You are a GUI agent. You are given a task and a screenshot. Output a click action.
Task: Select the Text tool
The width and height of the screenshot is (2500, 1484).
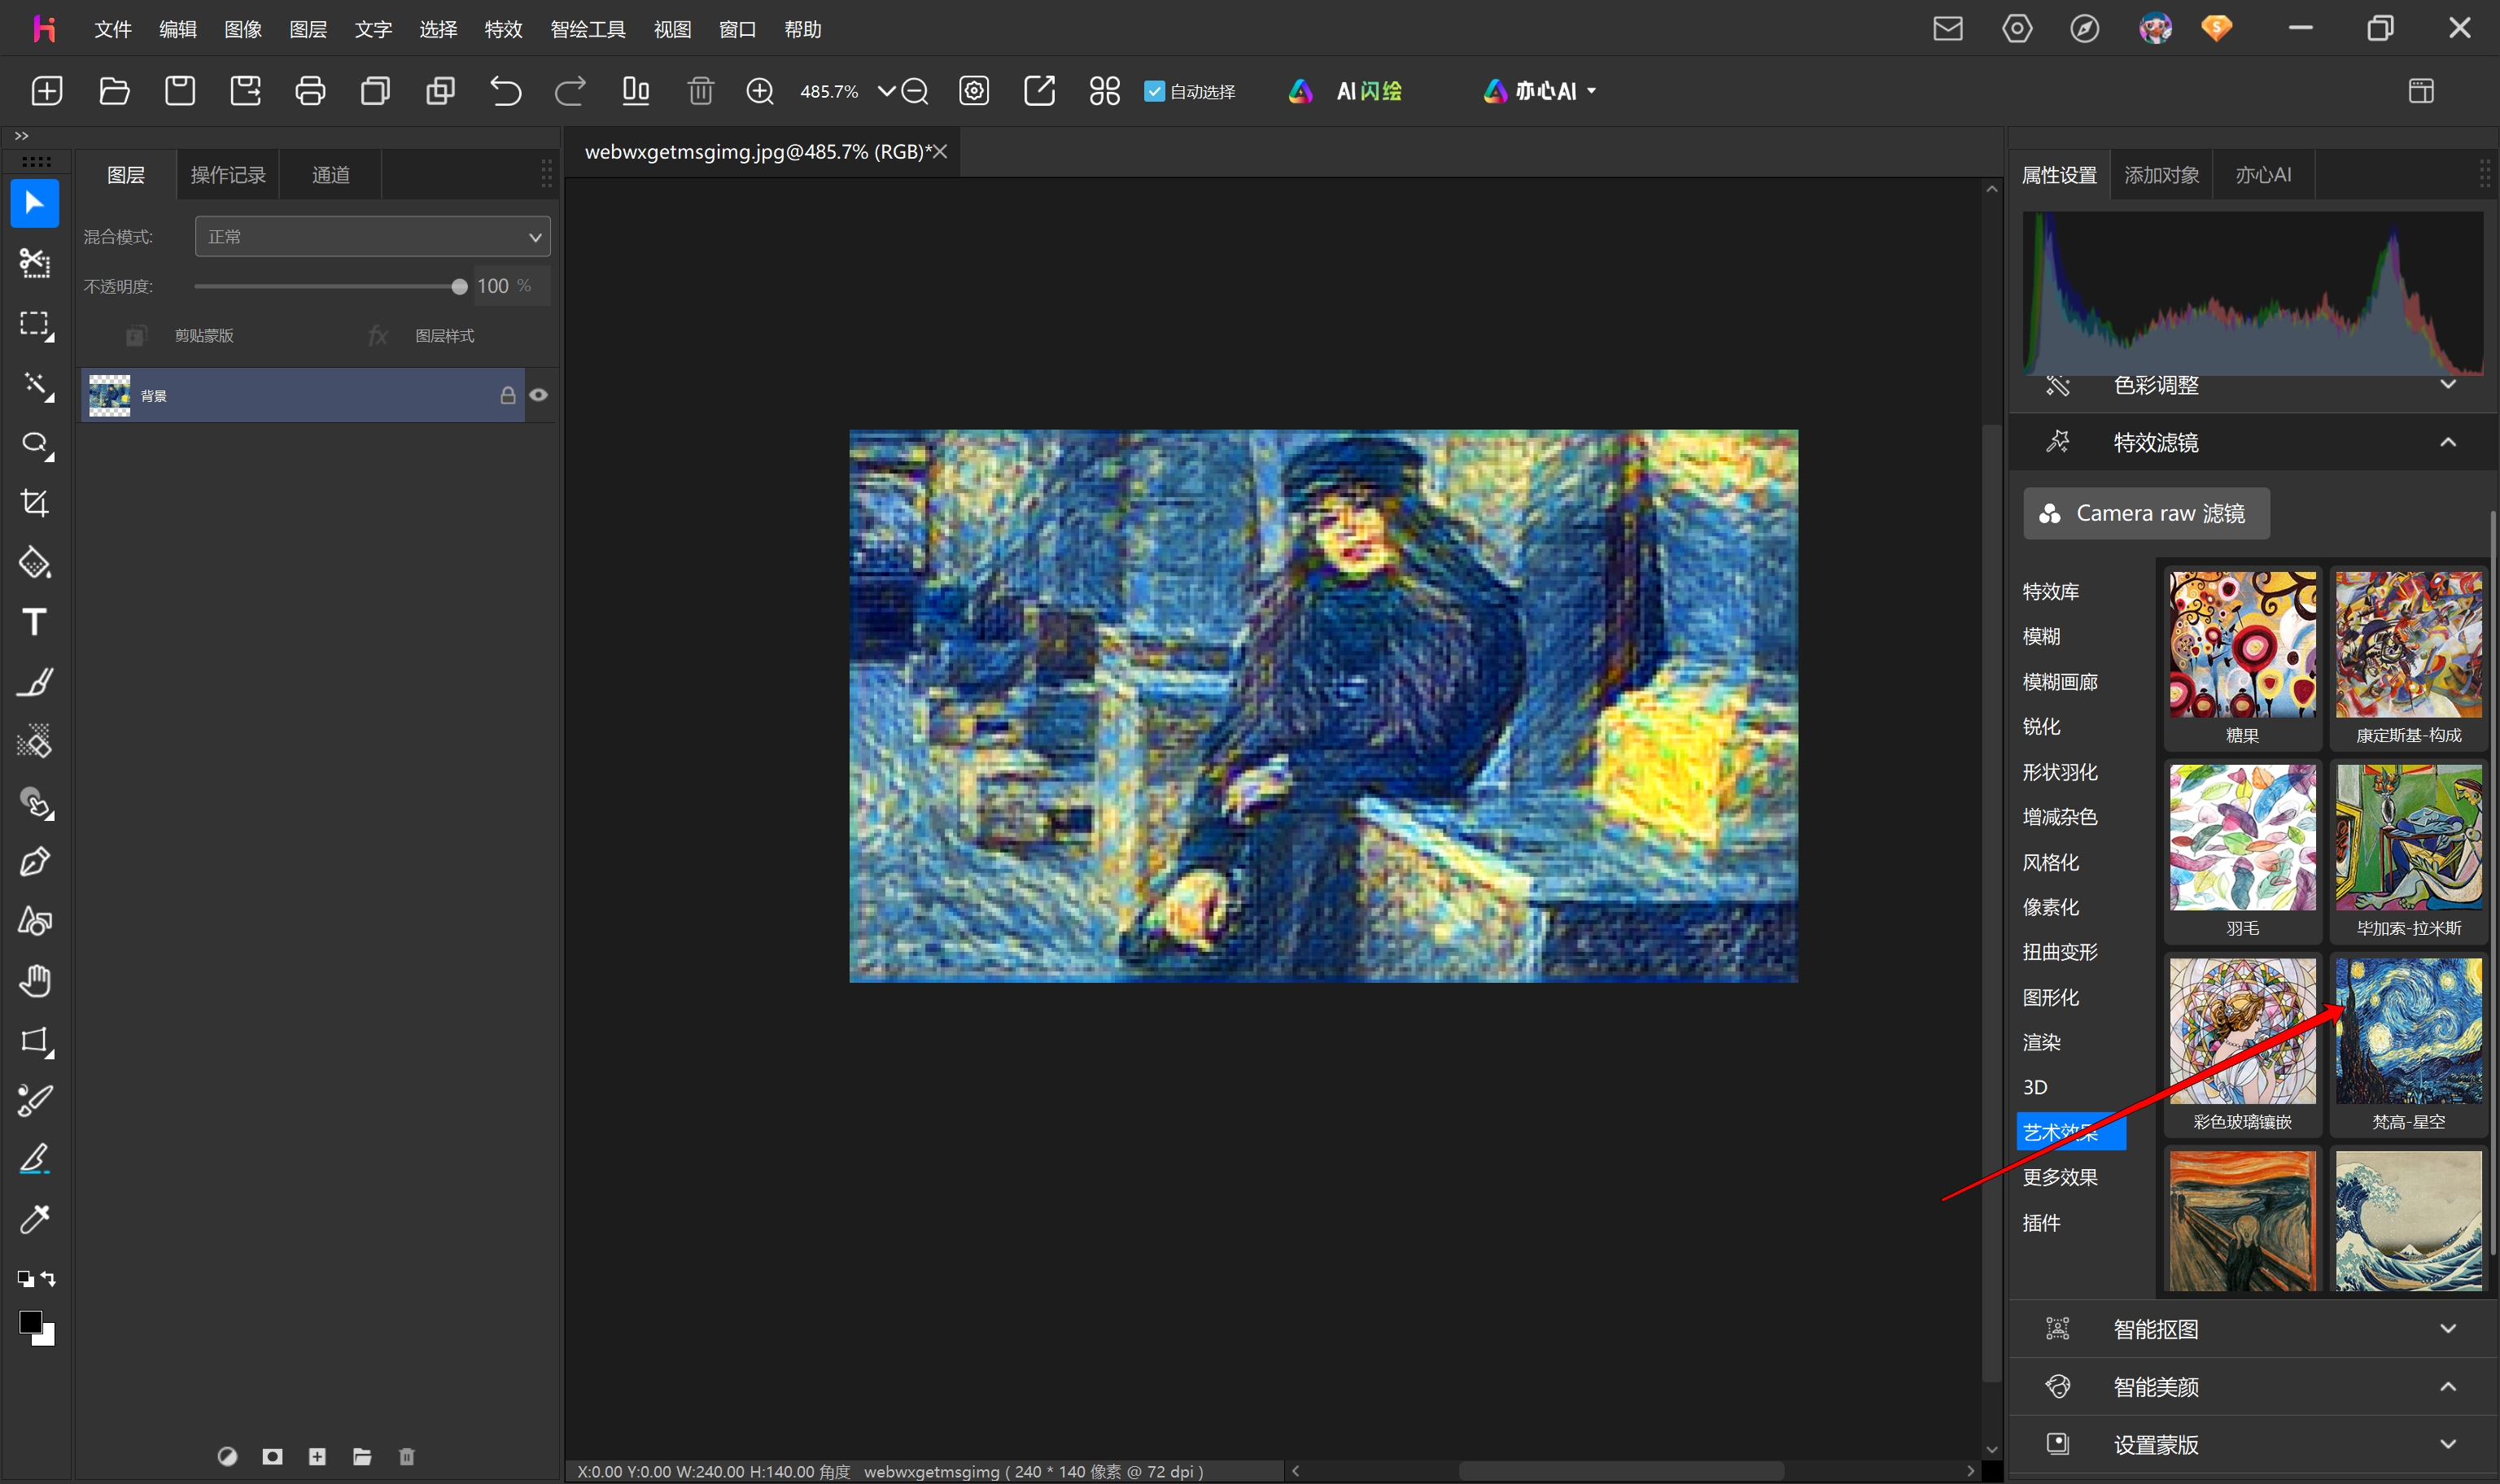pyautogui.click(x=35, y=622)
